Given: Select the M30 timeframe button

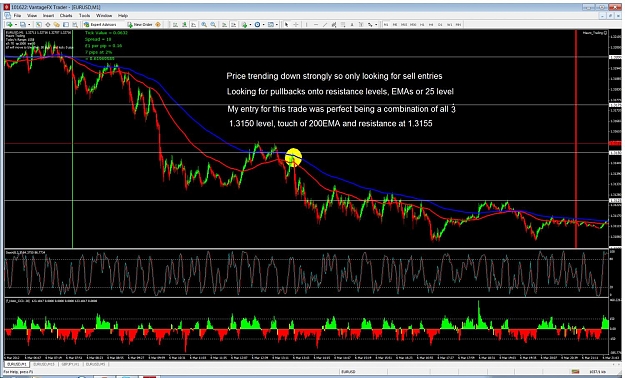Looking at the screenshot, I should [x=413, y=25].
